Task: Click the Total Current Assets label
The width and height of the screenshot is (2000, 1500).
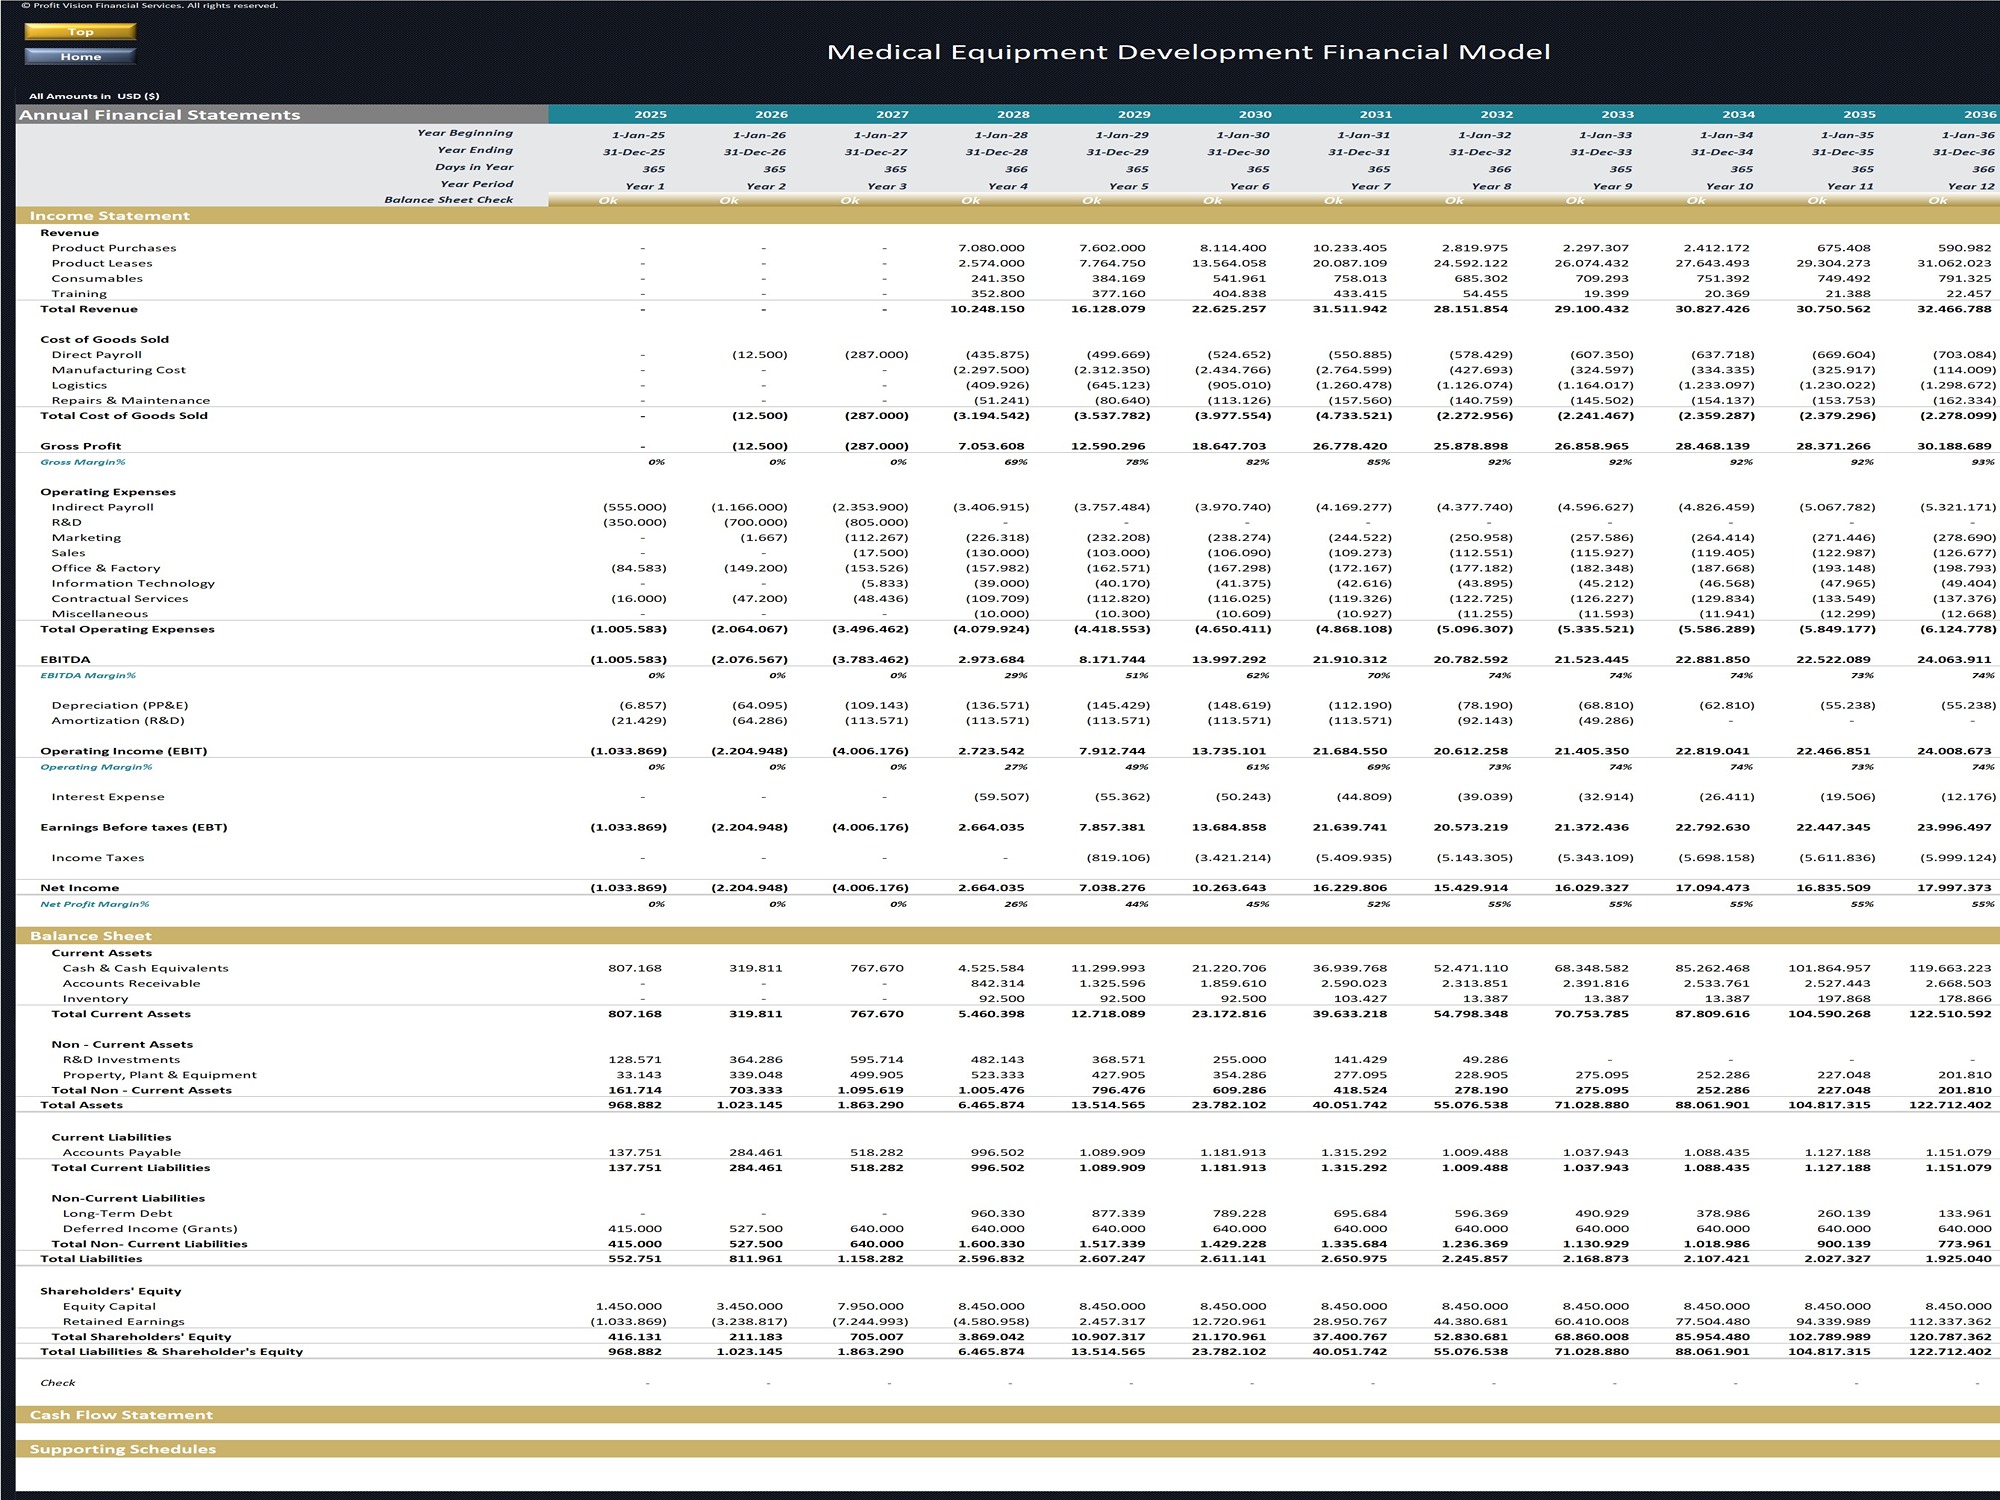Action: click(x=121, y=1014)
